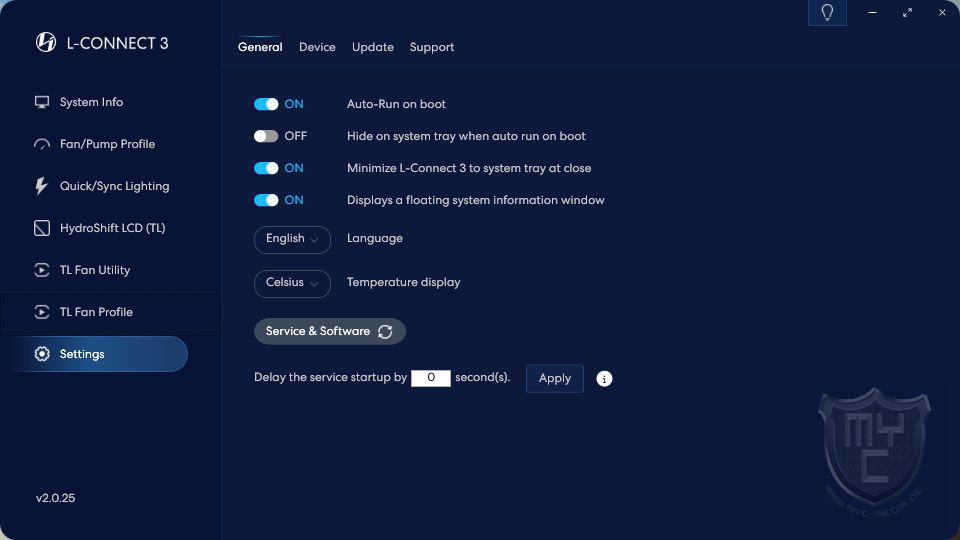Click the HydroShift LCD (TL) screen icon
The width and height of the screenshot is (960, 540).
coord(42,228)
